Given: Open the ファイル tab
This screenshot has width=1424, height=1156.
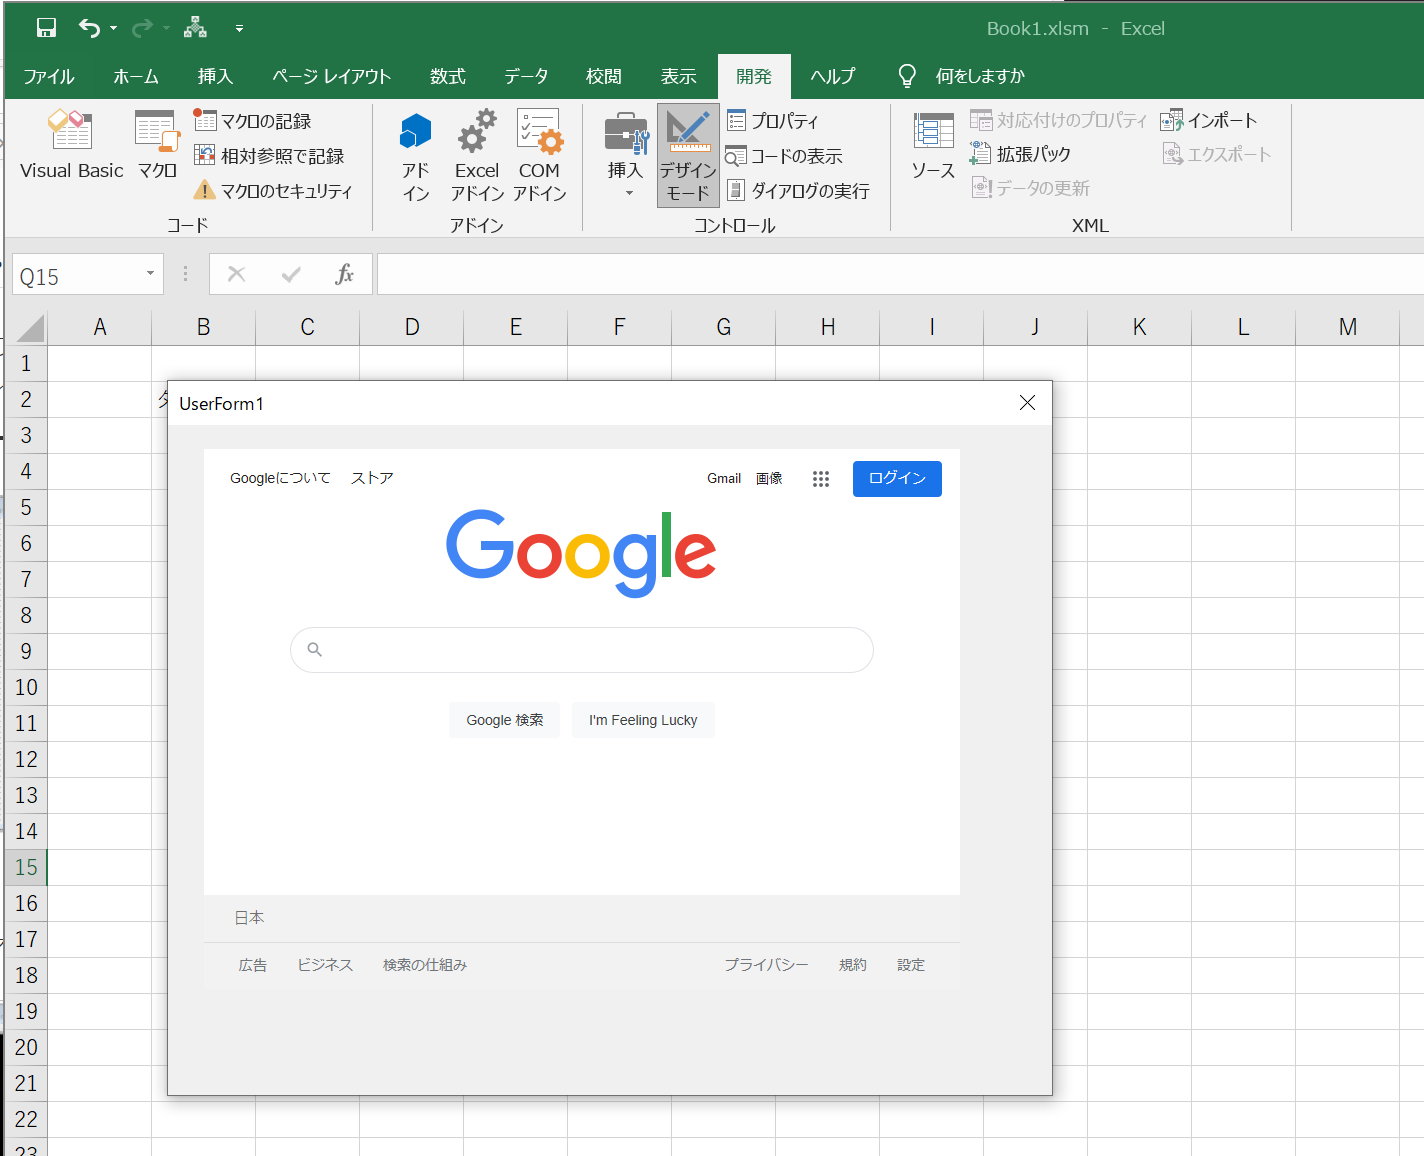Looking at the screenshot, I should (48, 76).
